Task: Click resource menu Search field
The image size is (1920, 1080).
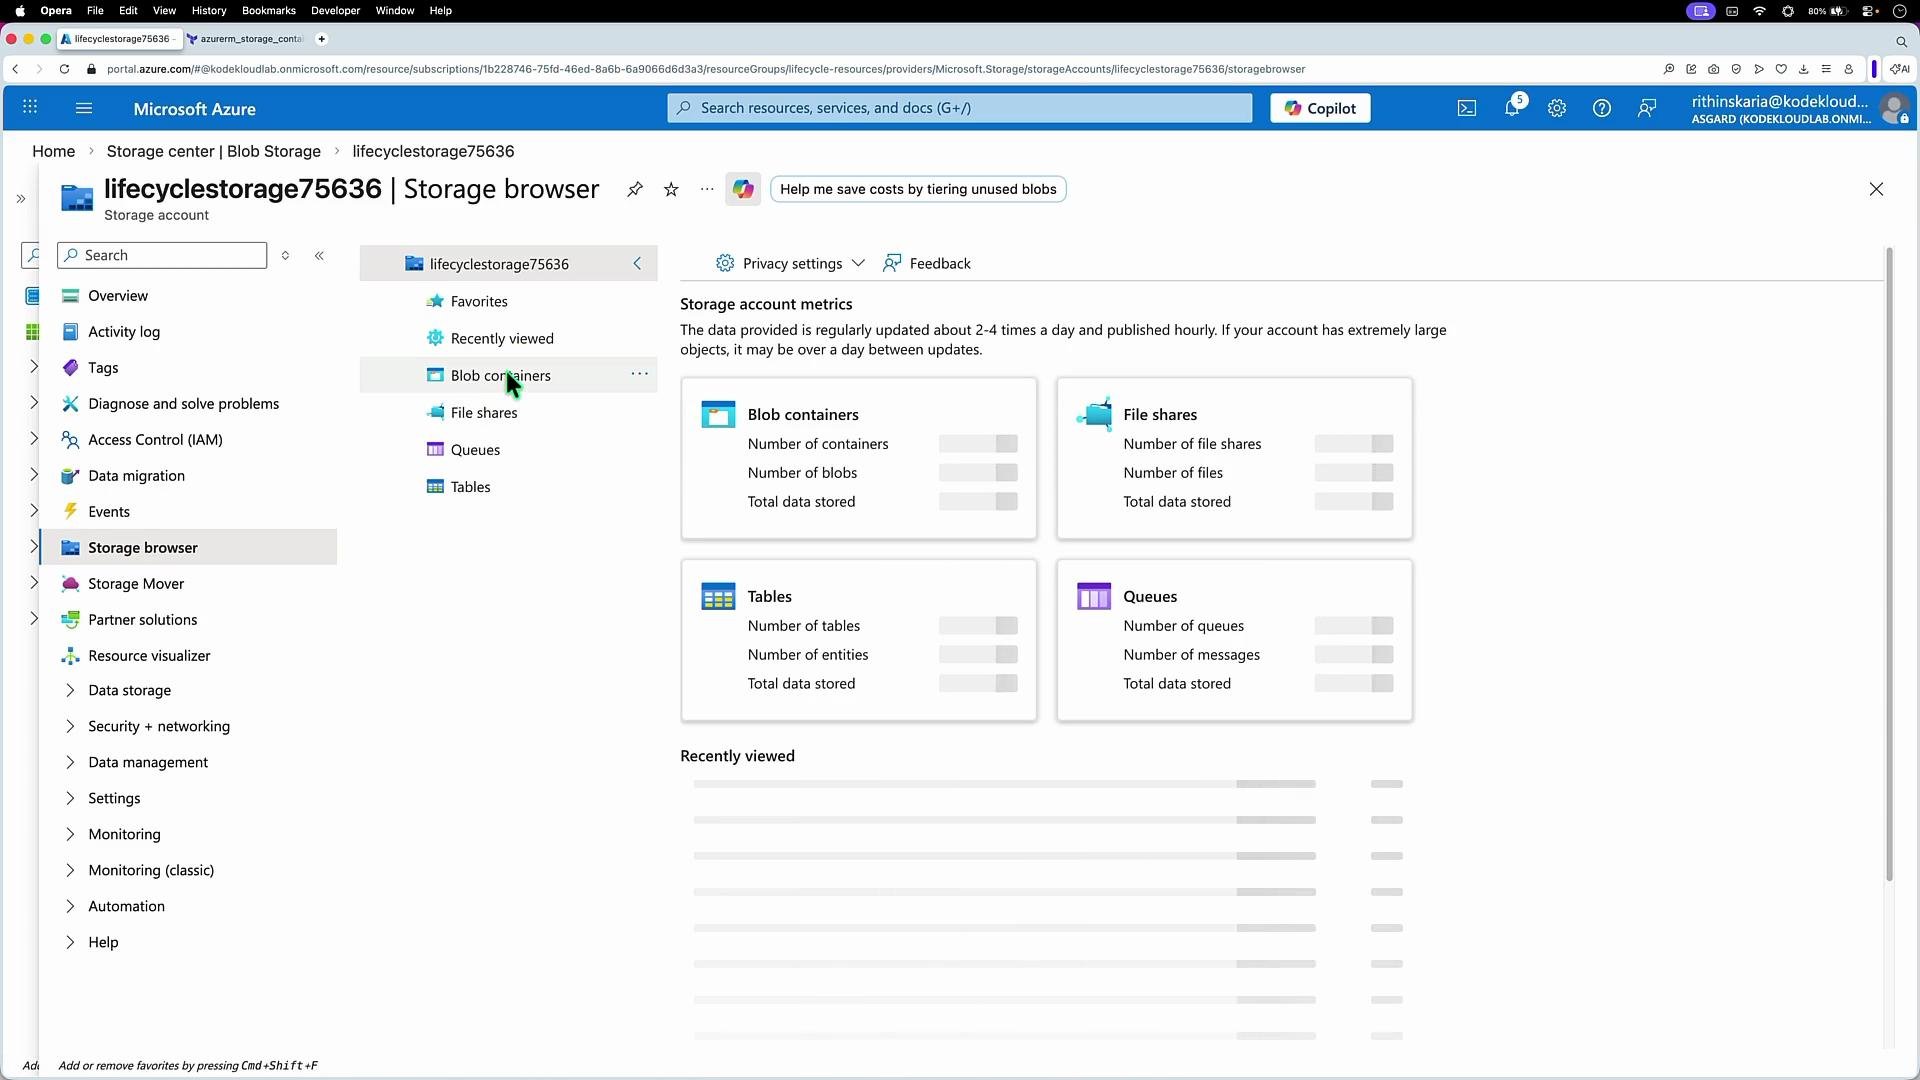Action: click(162, 255)
